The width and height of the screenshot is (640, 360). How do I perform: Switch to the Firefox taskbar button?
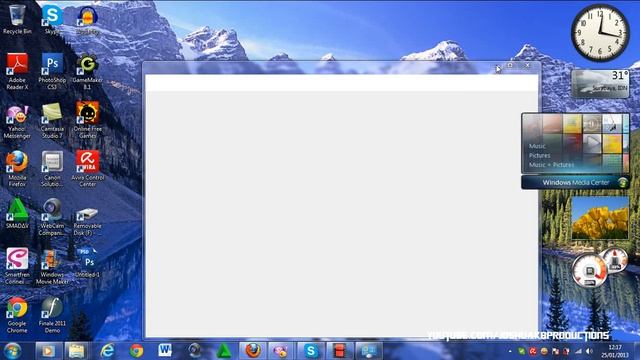tap(253, 351)
